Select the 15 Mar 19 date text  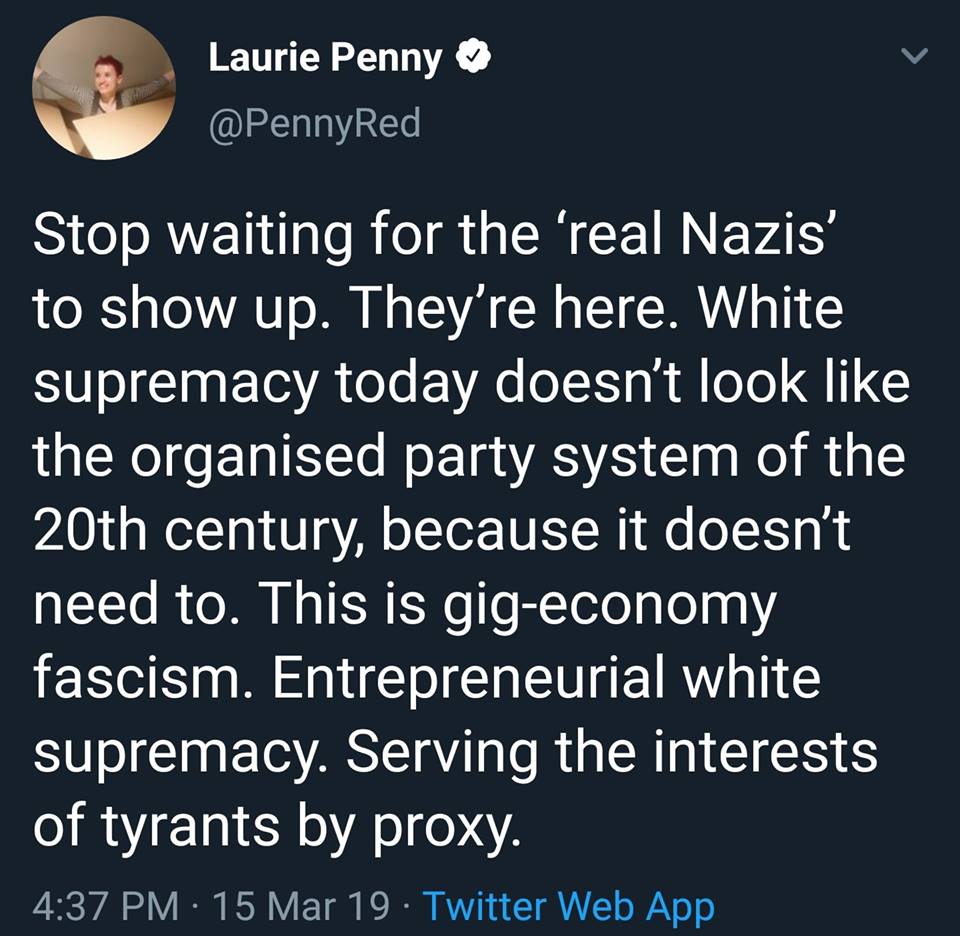(301, 905)
